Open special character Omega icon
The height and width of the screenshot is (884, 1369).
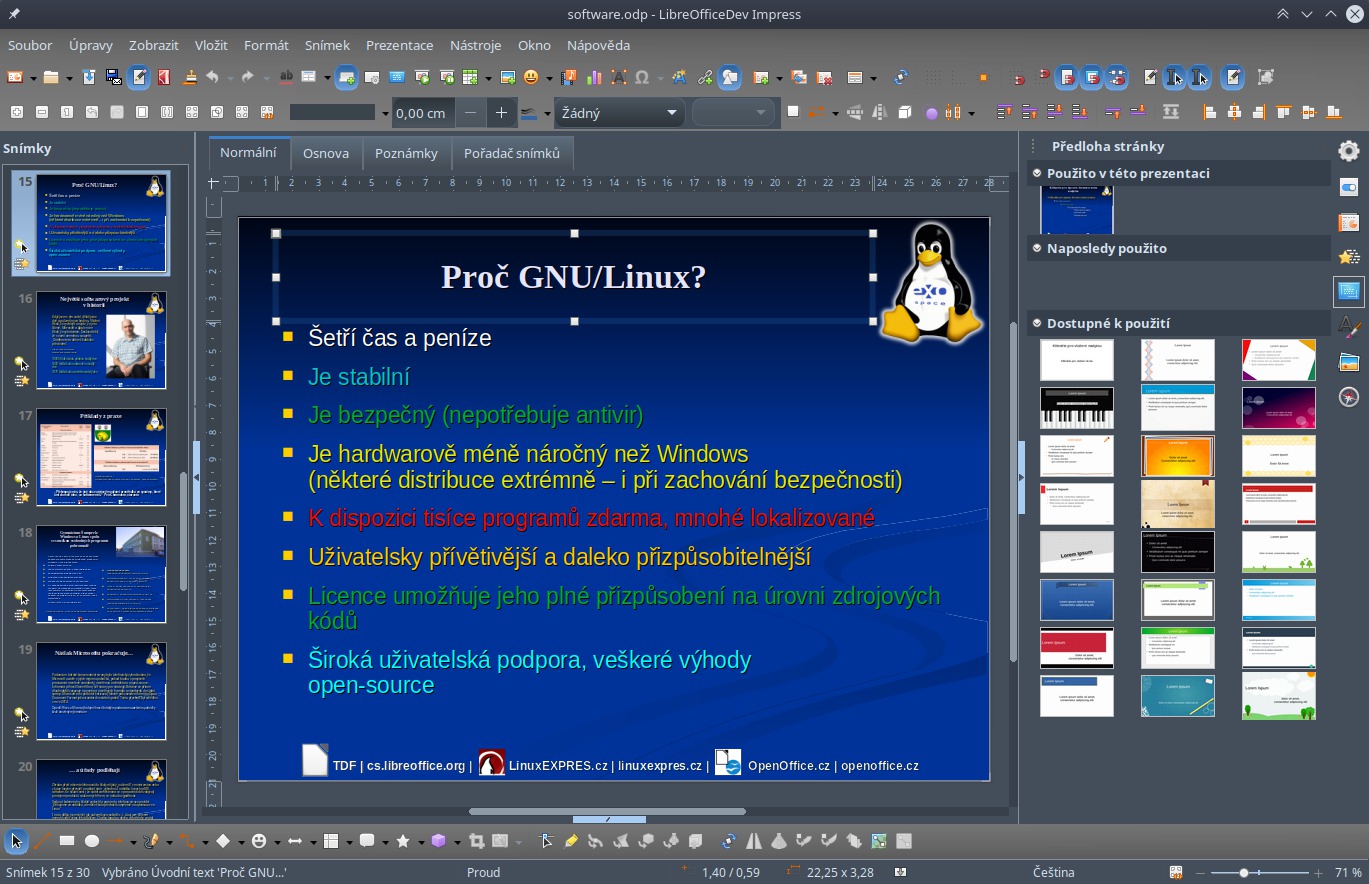[x=642, y=77]
